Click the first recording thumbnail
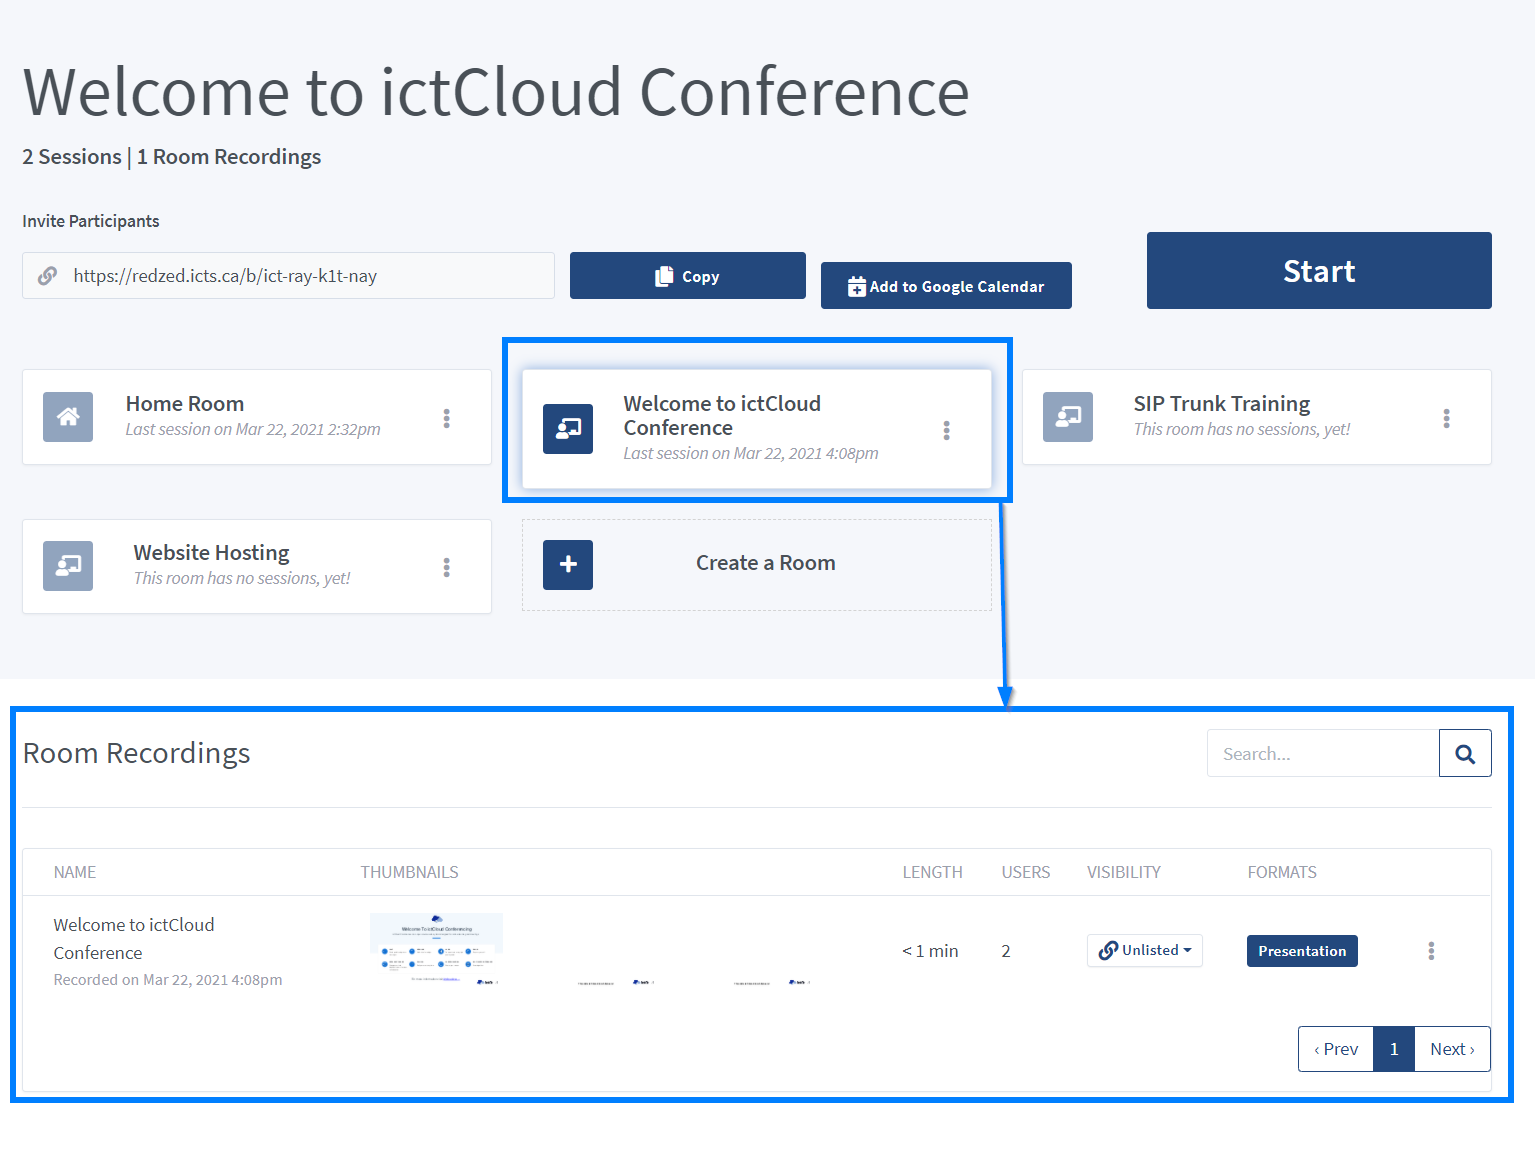 click(x=436, y=949)
